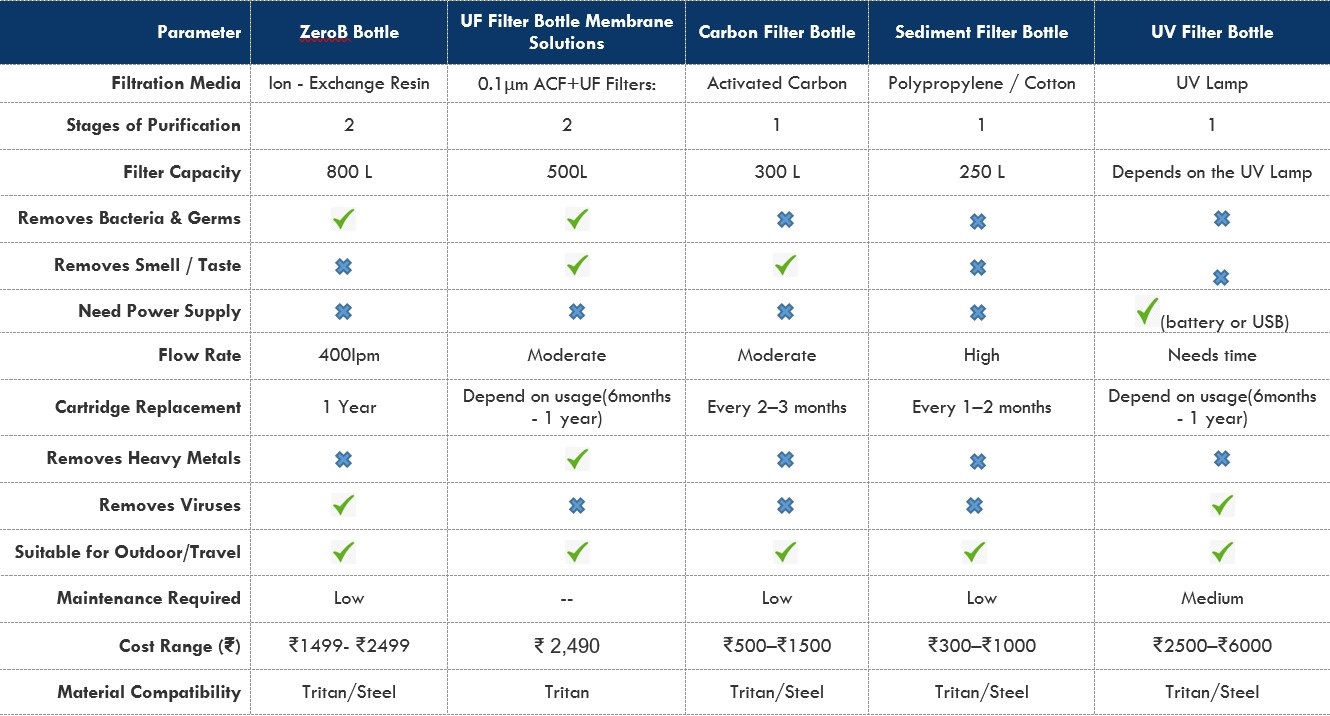Select the ZeroB Bottle column header
The image size is (1330, 716).
[x=349, y=32]
